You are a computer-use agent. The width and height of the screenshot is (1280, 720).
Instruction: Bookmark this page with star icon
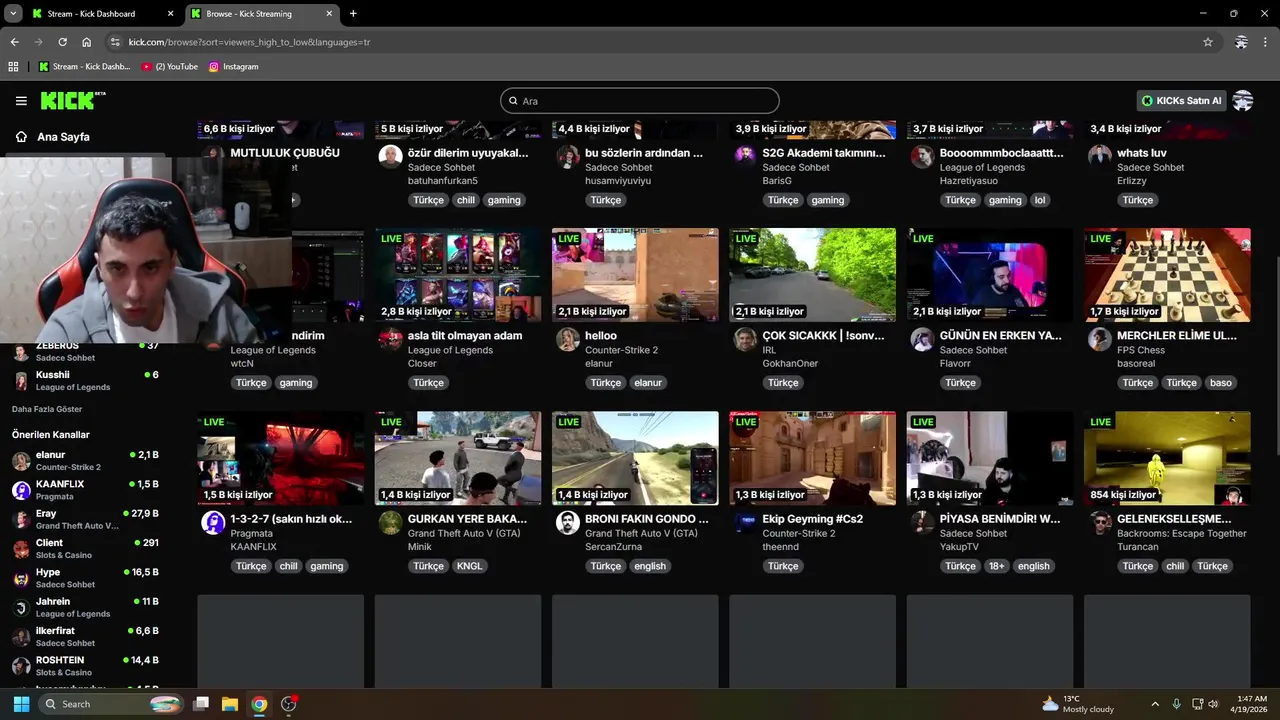(1208, 42)
